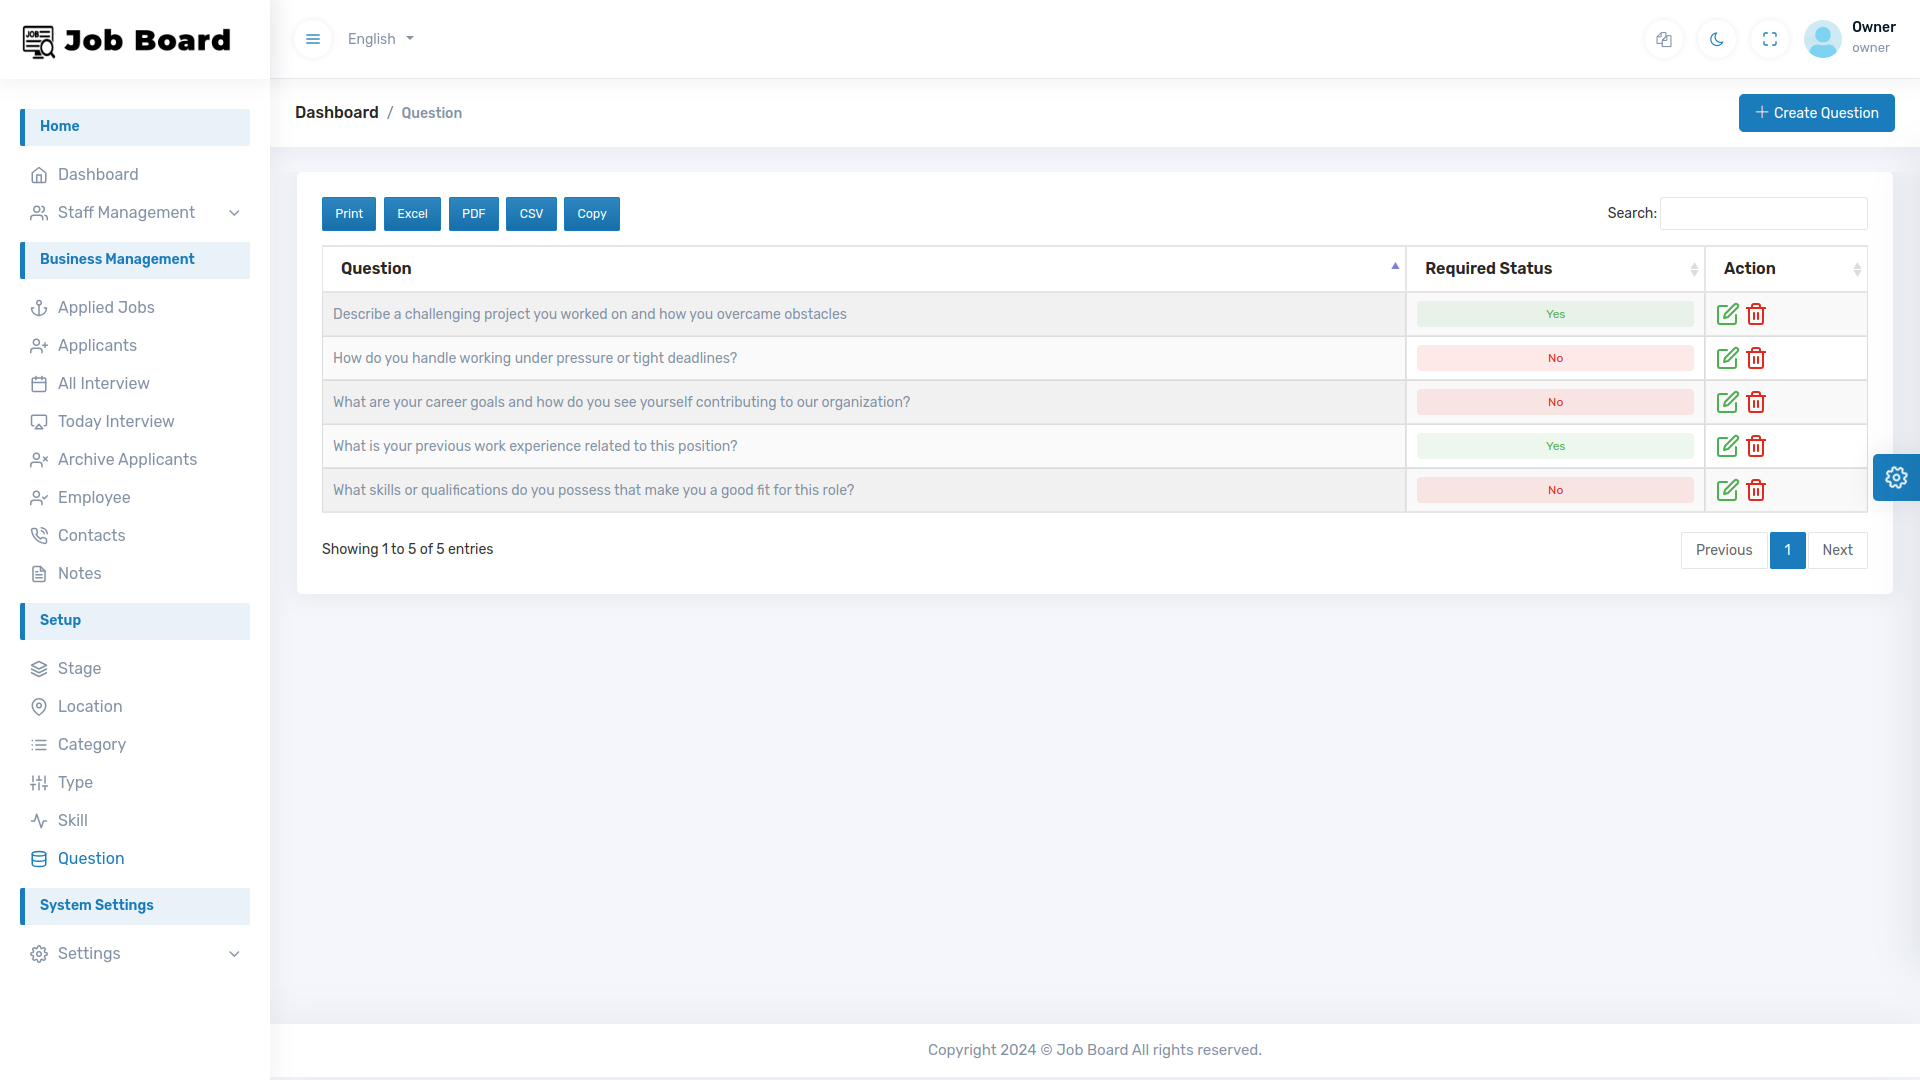
Task: Click the fullscreen icon in the header
Action: click(1769, 39)
